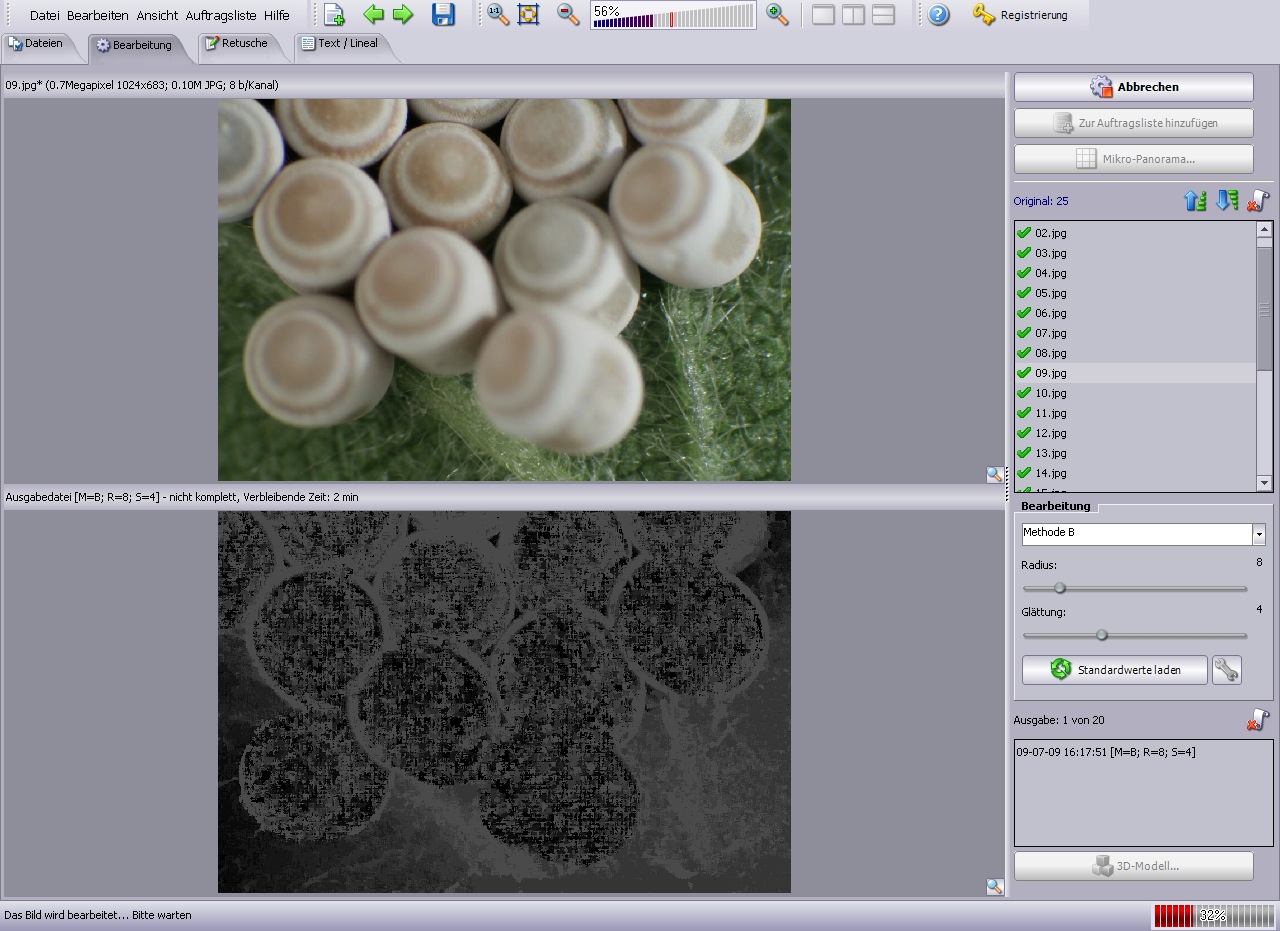This screenshot has width=1280, height=931.
Task: Uncheck the 12.jpg file checkmark
Action: pos(1024,433)
